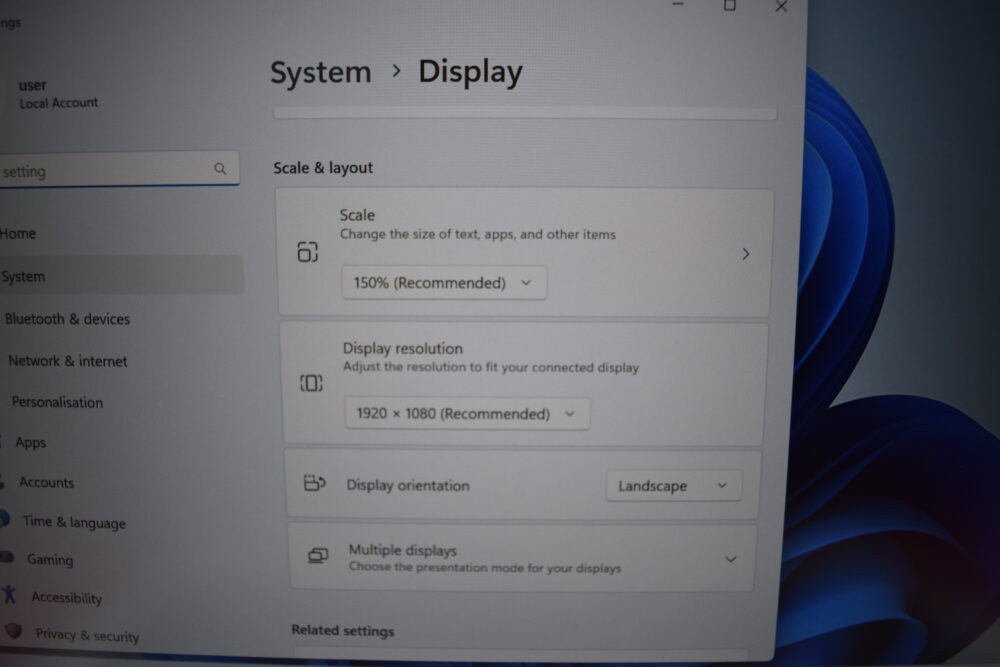Go to Home in sidebar
Image resolution: width=1000 pixels, height=667 pixels.
(18, 233)
